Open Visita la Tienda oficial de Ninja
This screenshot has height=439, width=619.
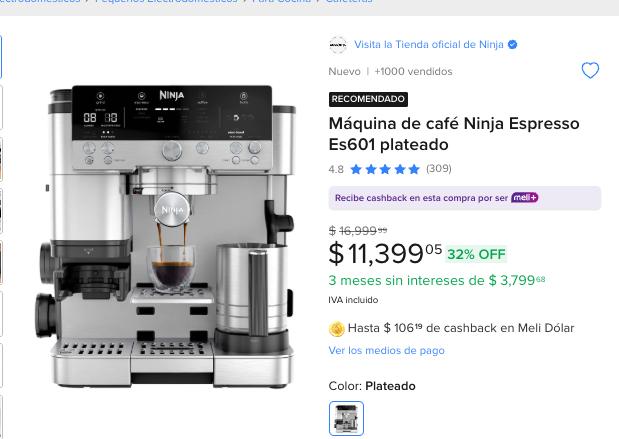point(429,45)
